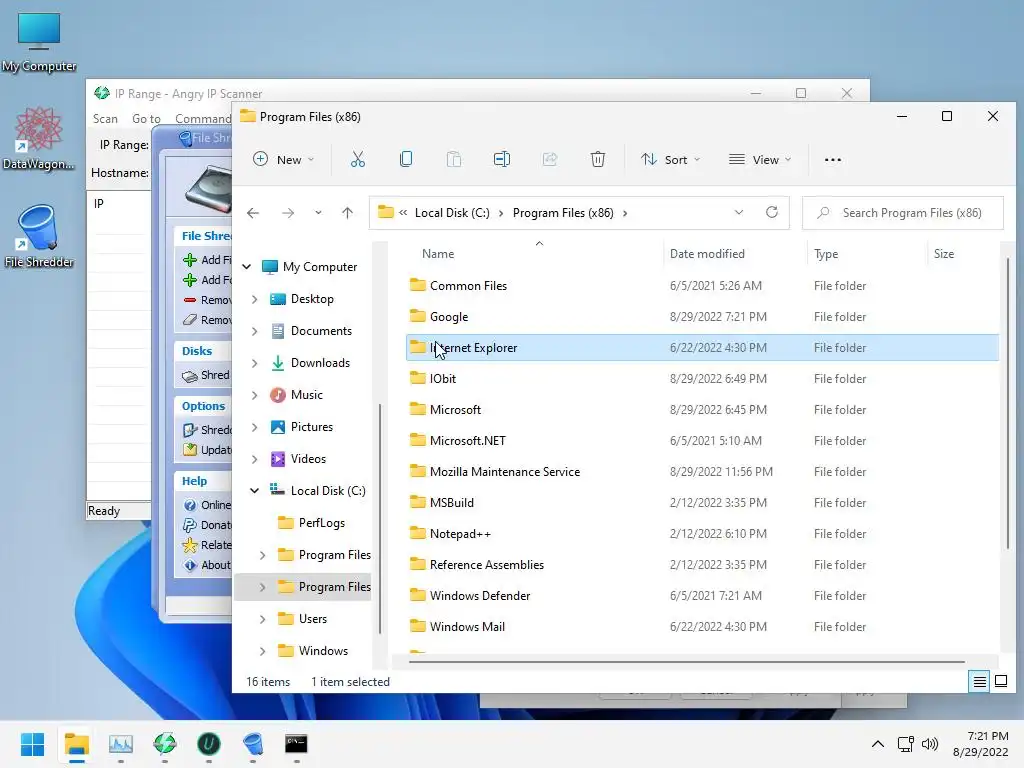
Task: Select the Mozilla Maintenance Service folder
Action: click(x=703, y=472)
